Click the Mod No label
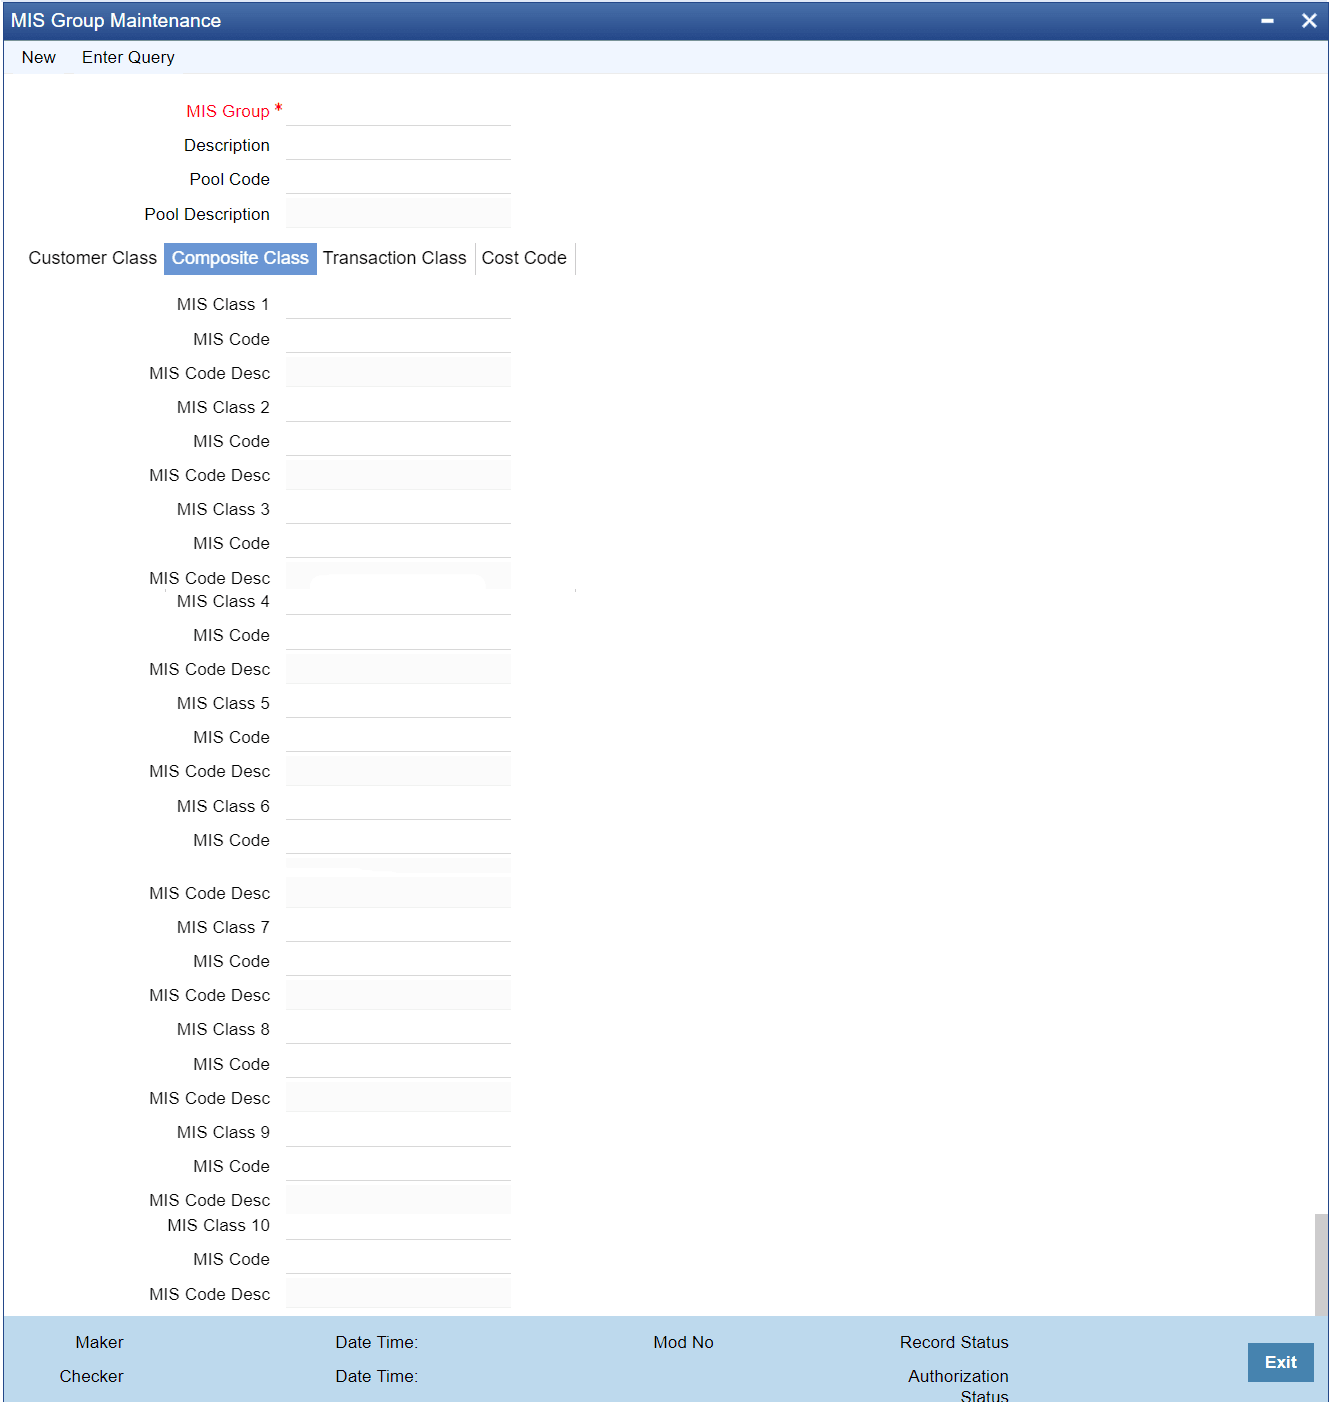 pos(683,1342)
